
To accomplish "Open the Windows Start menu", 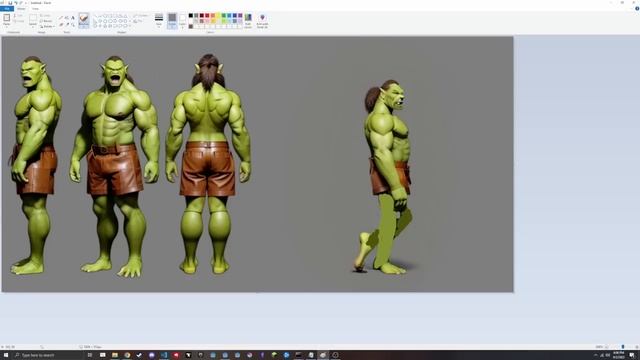I will coord(6,355).
